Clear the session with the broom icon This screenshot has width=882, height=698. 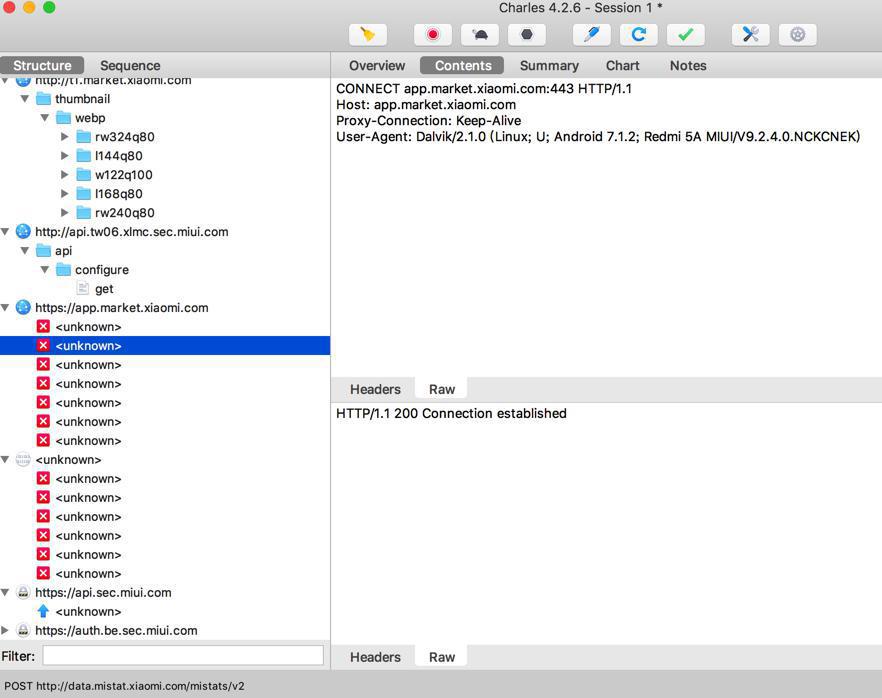(x=368, y=35)
